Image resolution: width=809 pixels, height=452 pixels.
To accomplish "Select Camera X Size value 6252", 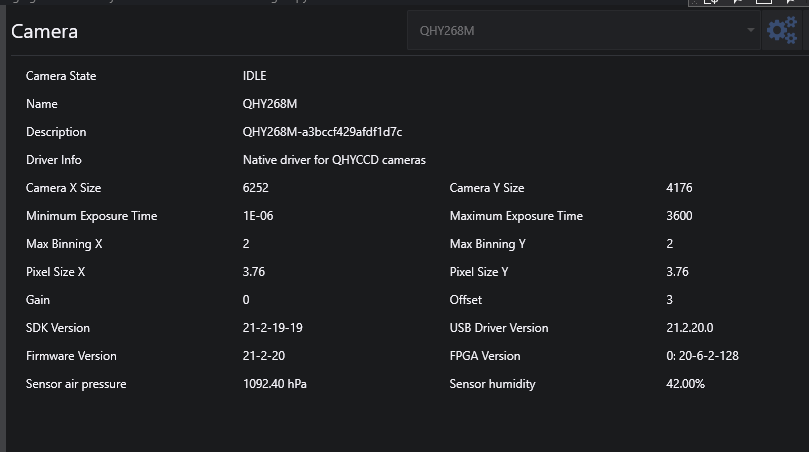I will [256, 188].
